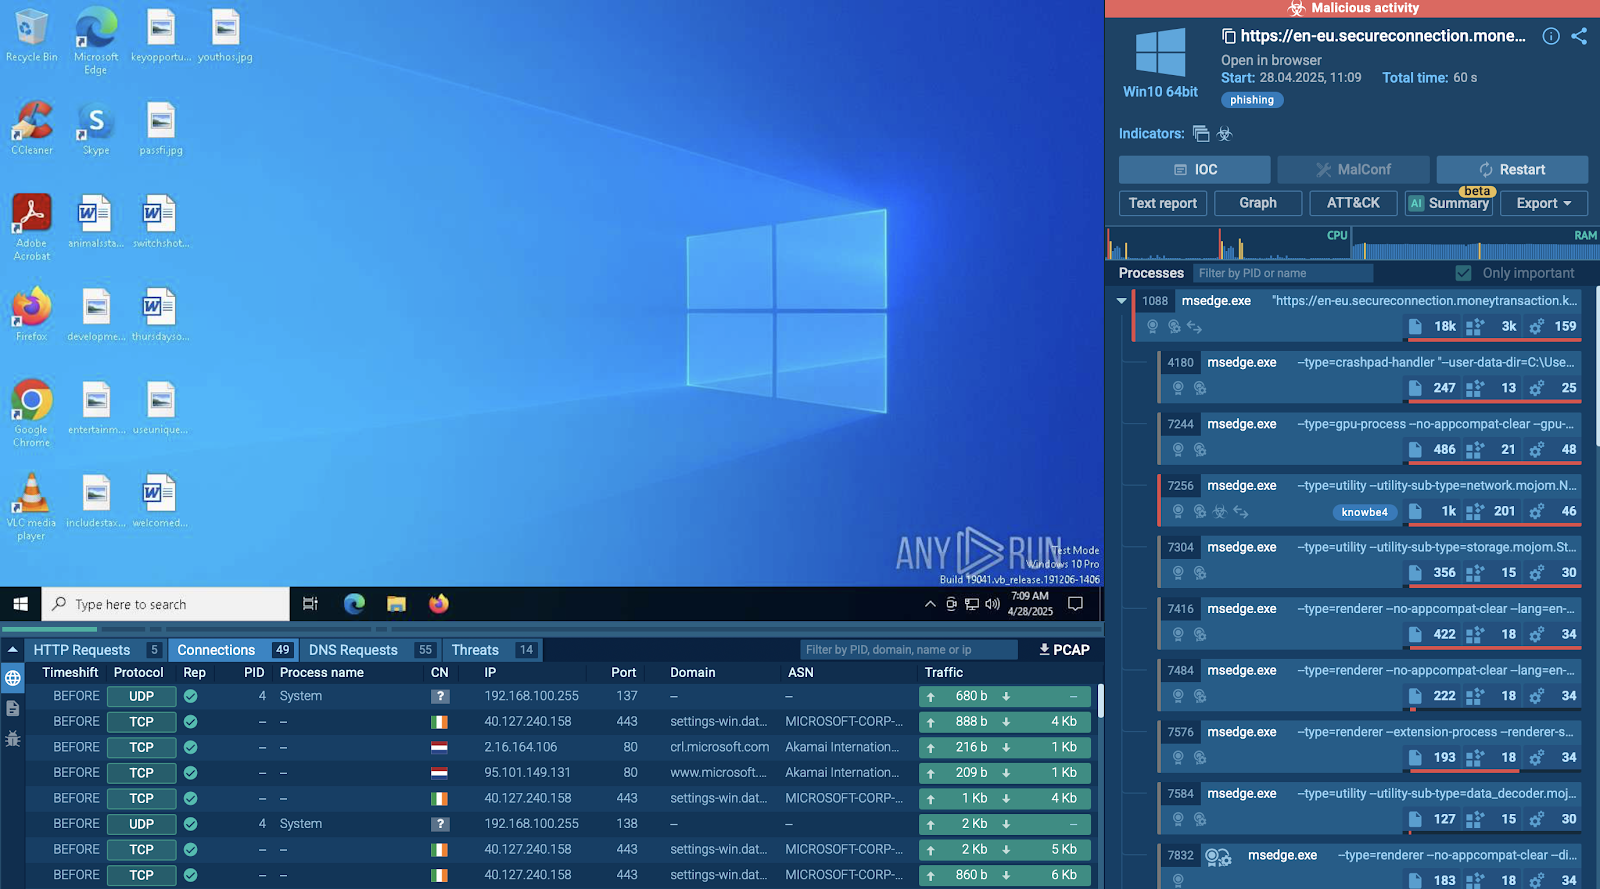This screenshot has height=889, width=1600.
Task: Click the IOC button
Action: coord(1195,169)
